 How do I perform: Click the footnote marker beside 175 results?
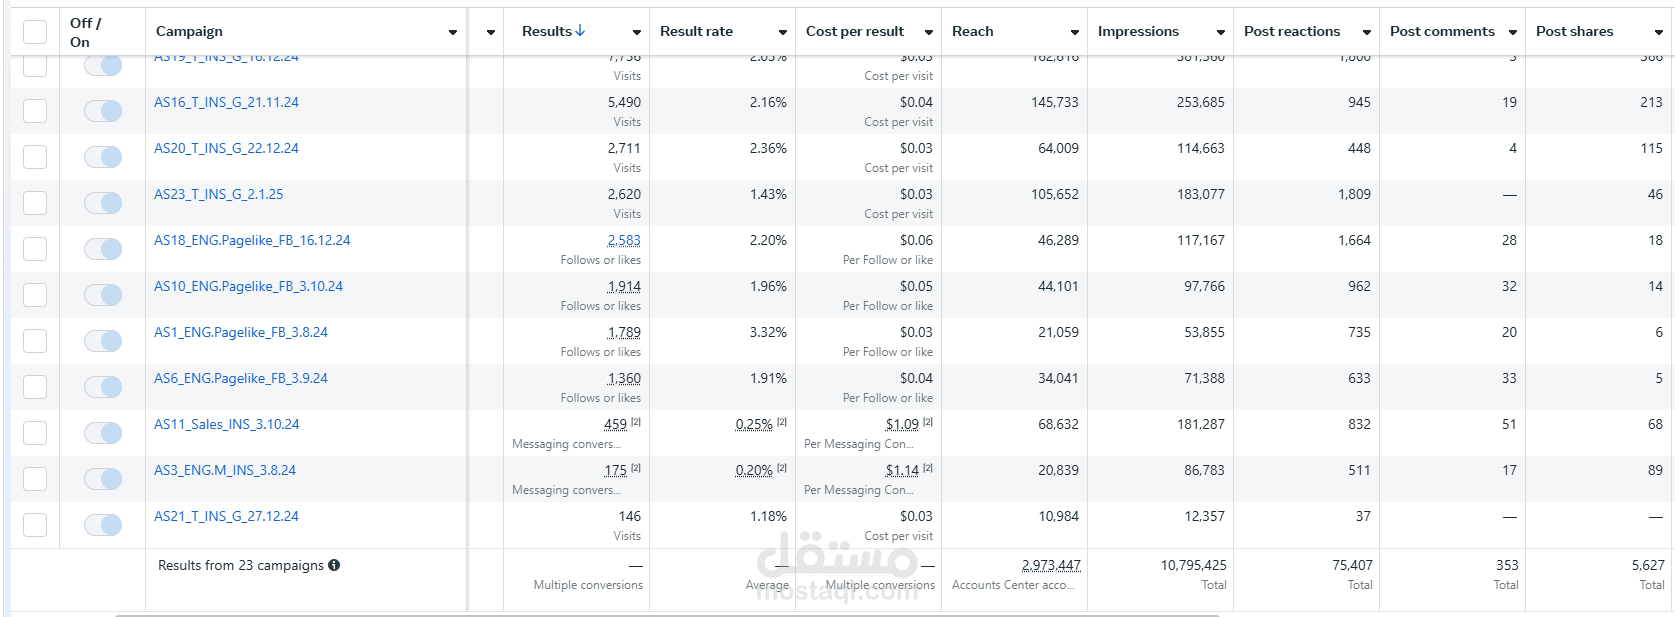pos(636,468)
